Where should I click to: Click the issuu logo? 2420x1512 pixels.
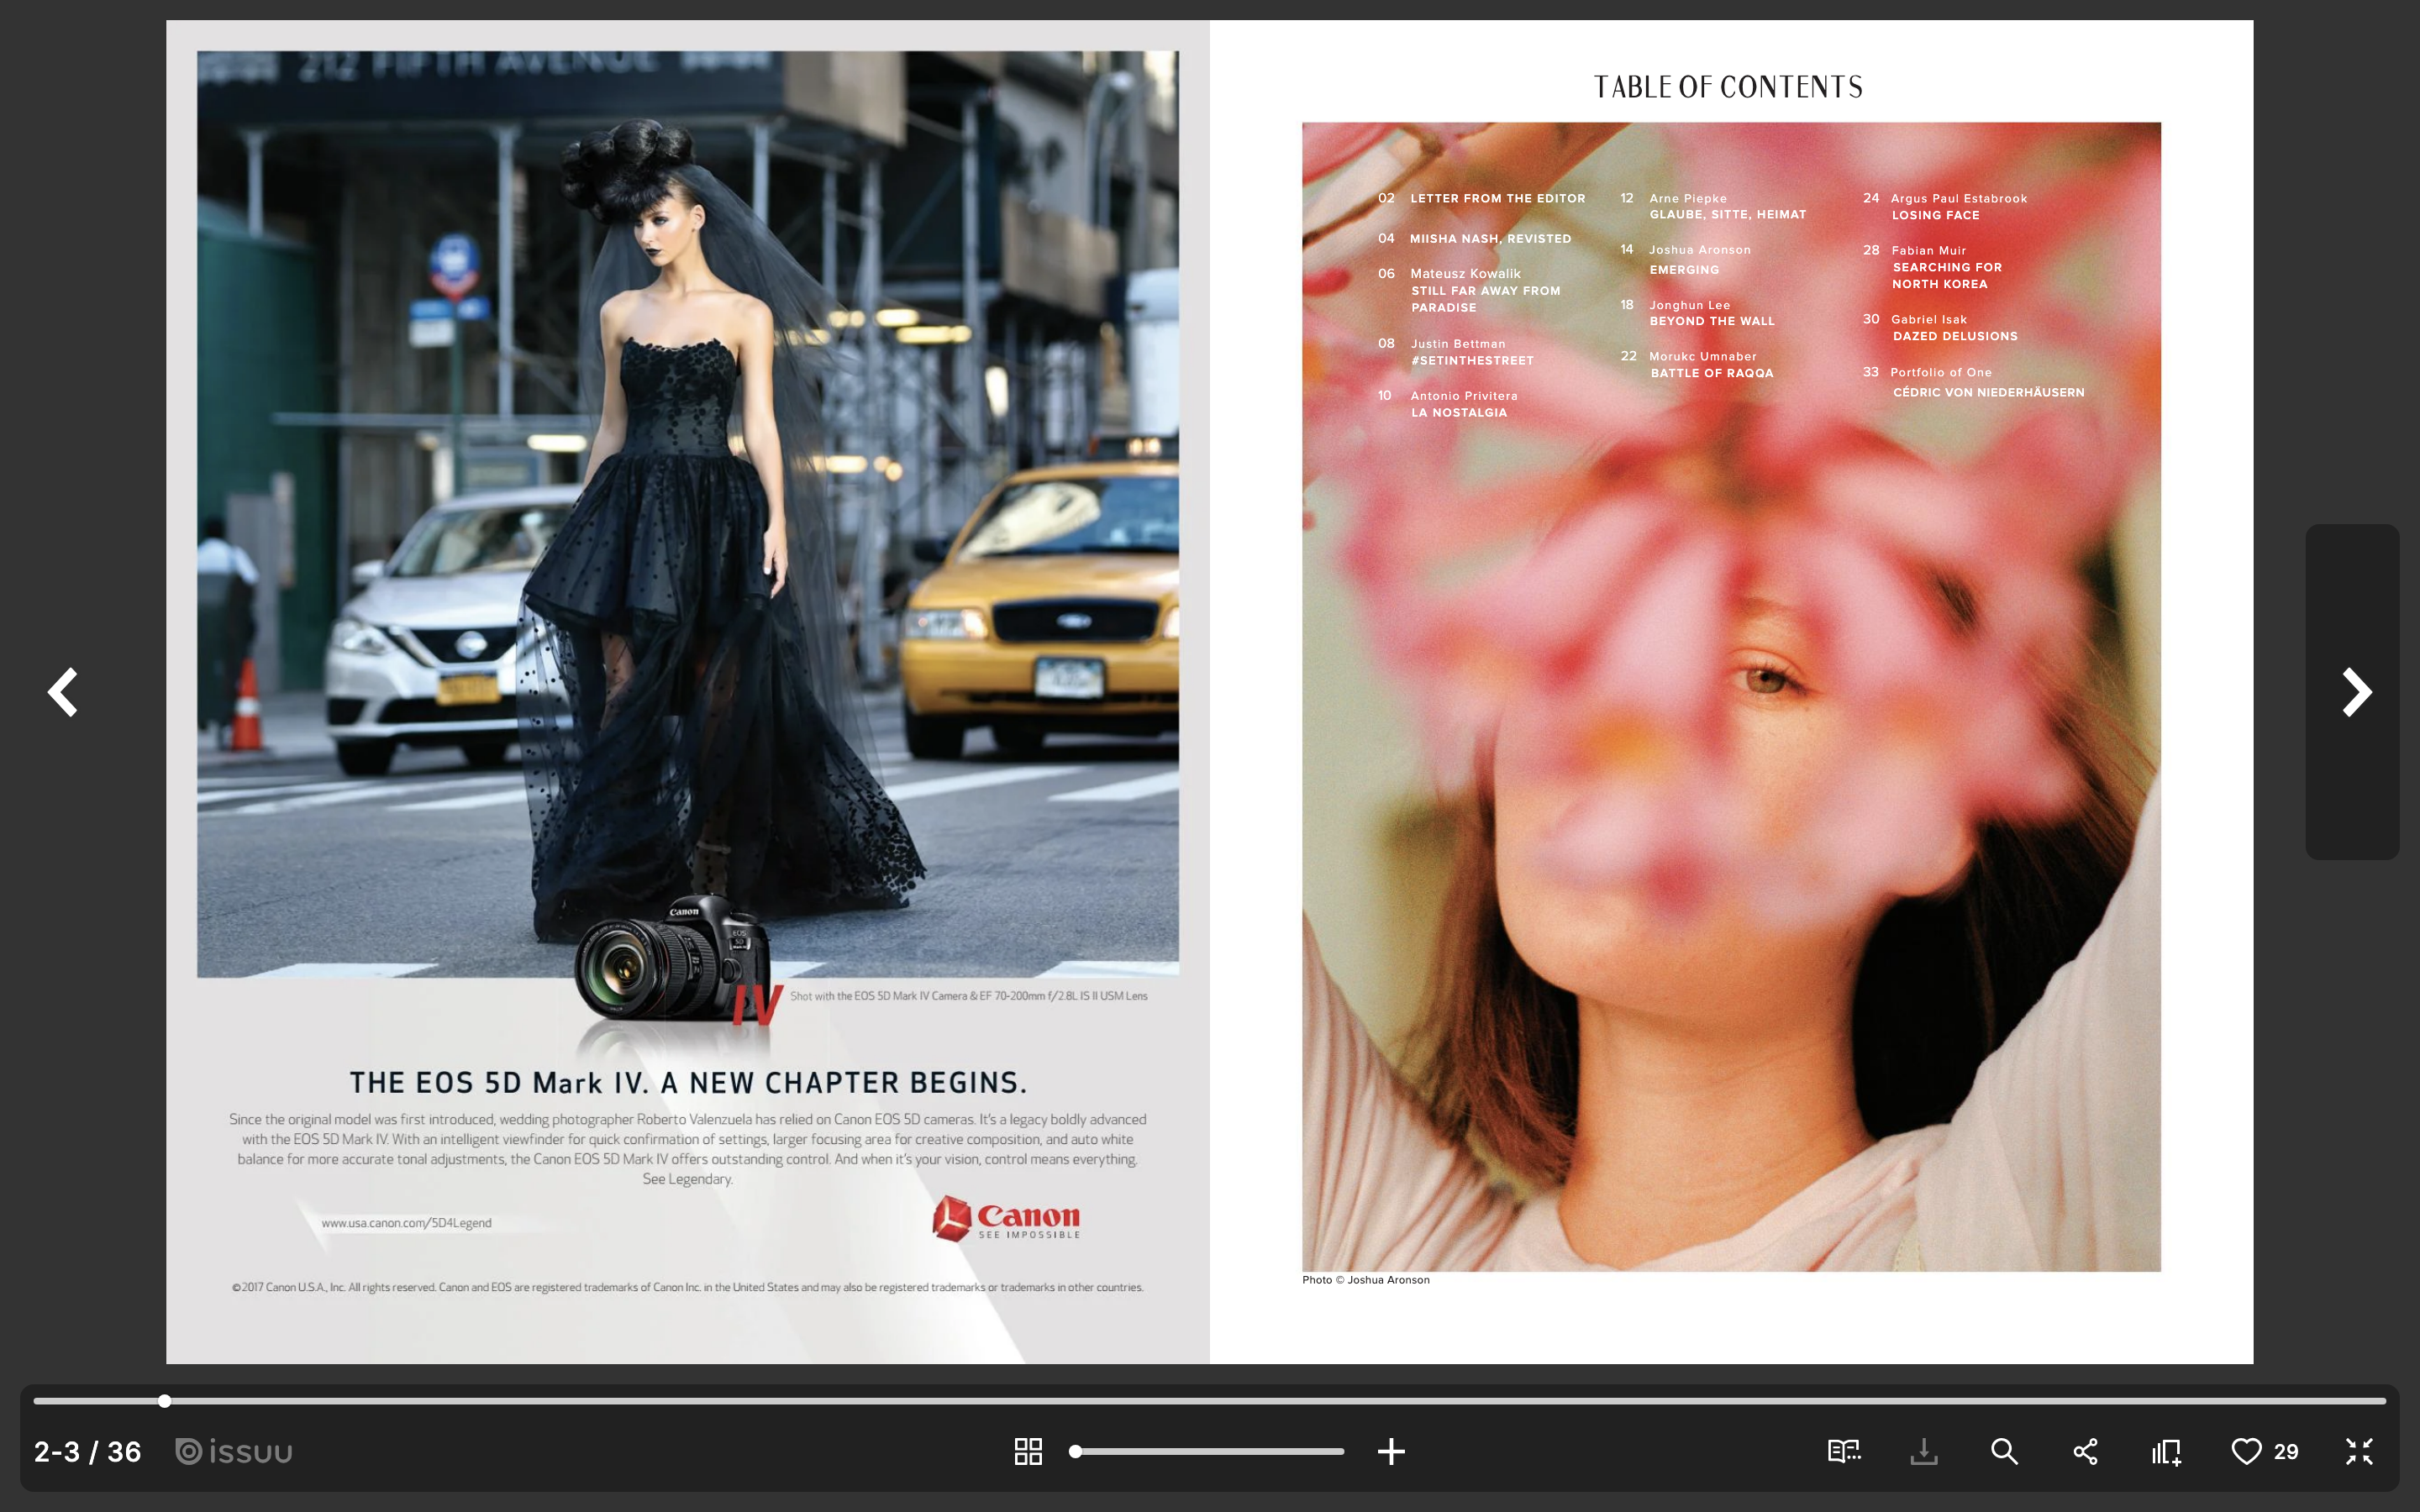234,1451
